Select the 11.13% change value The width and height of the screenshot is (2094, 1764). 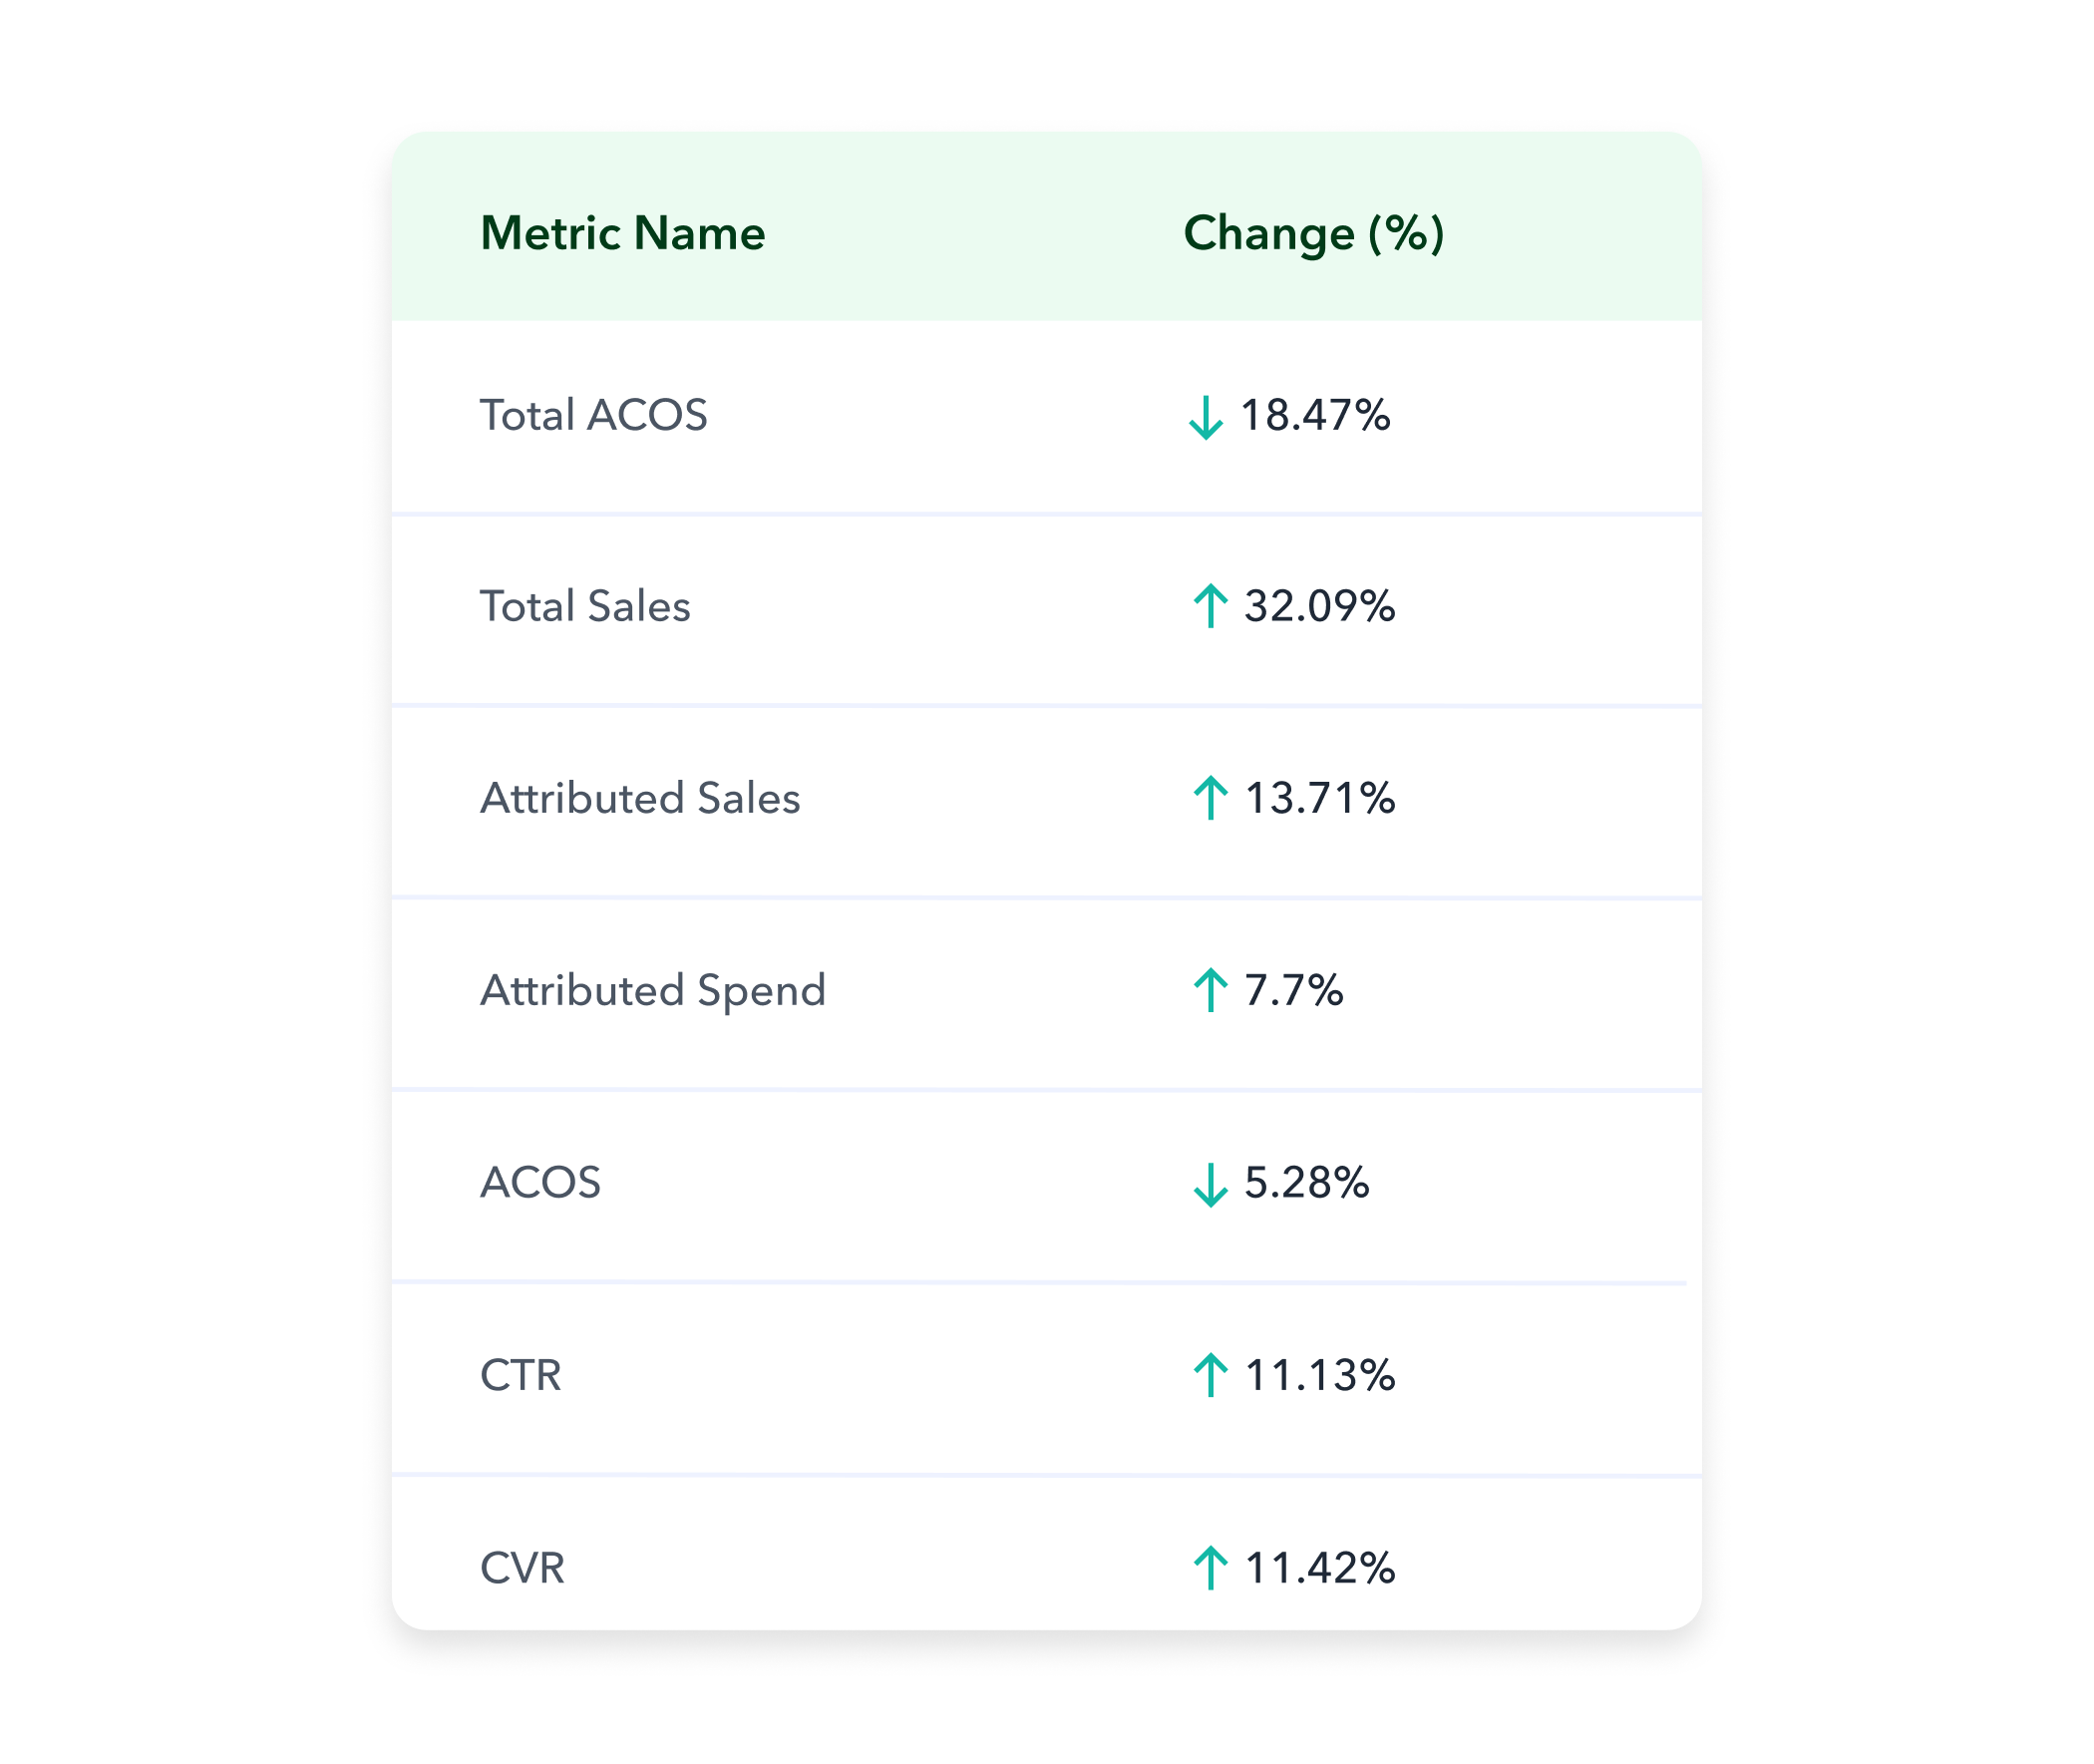tap(1320, 1375)
